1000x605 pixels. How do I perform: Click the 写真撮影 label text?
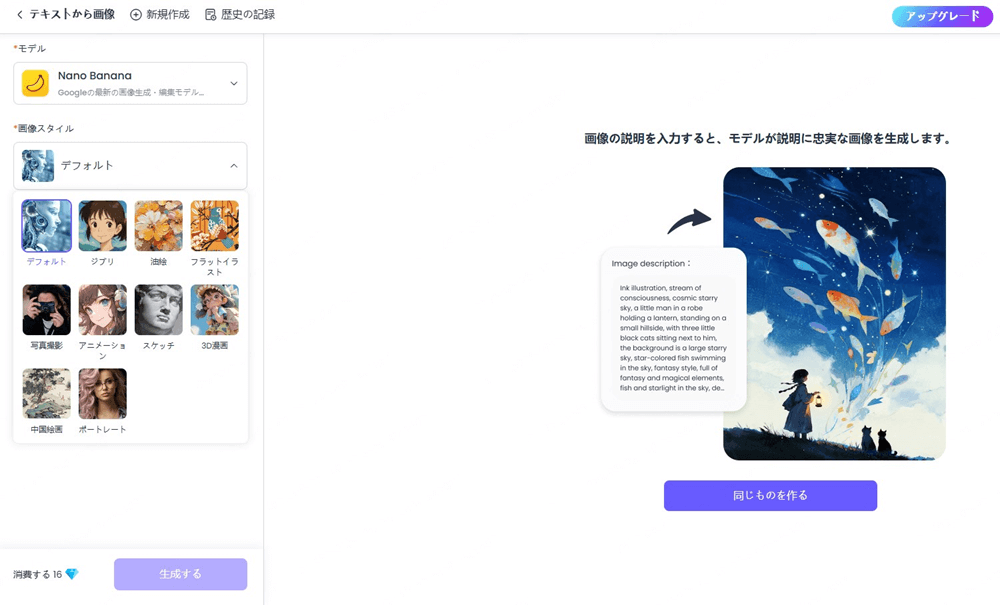tap(47, 346)
